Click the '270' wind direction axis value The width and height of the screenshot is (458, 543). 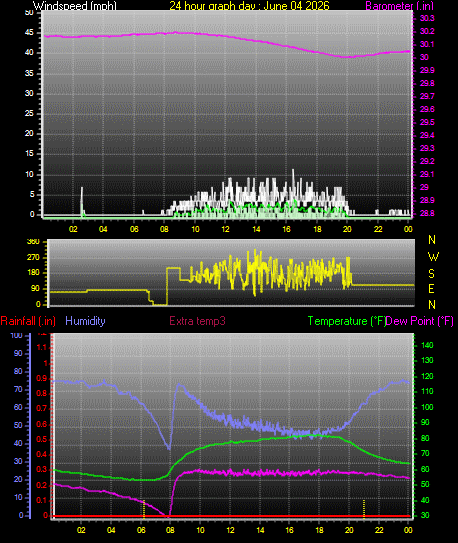tap(33, 257)
